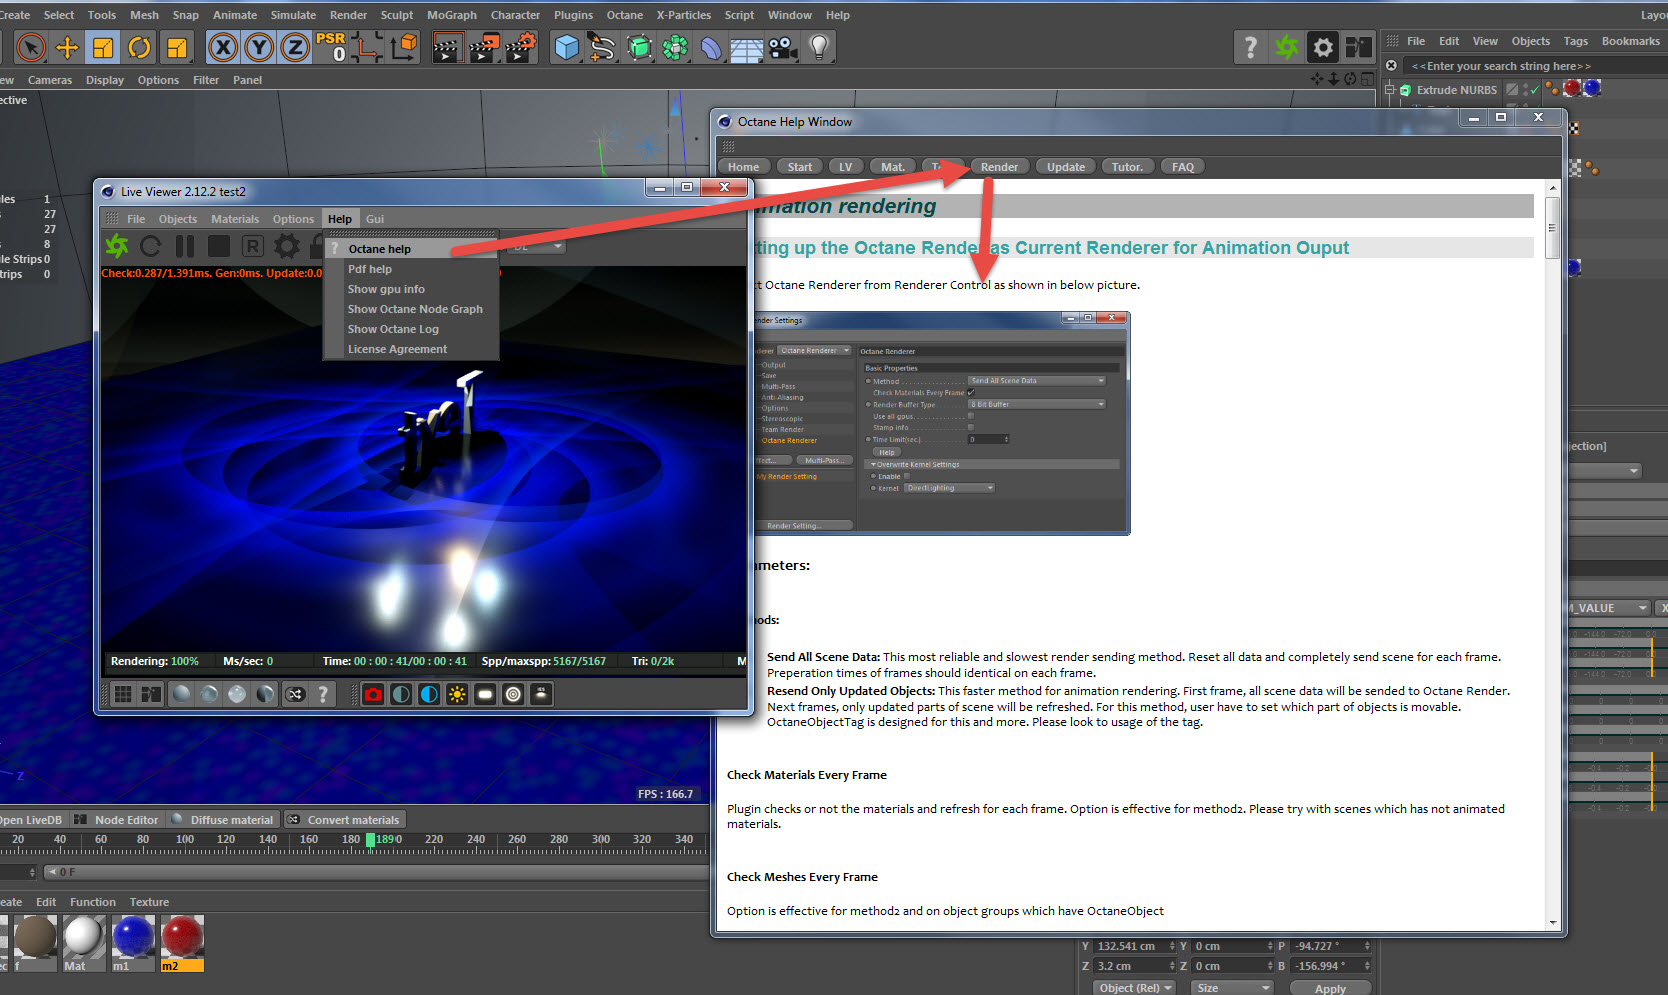
Task: Open License Agreement entry
Action: click(397, 349)
